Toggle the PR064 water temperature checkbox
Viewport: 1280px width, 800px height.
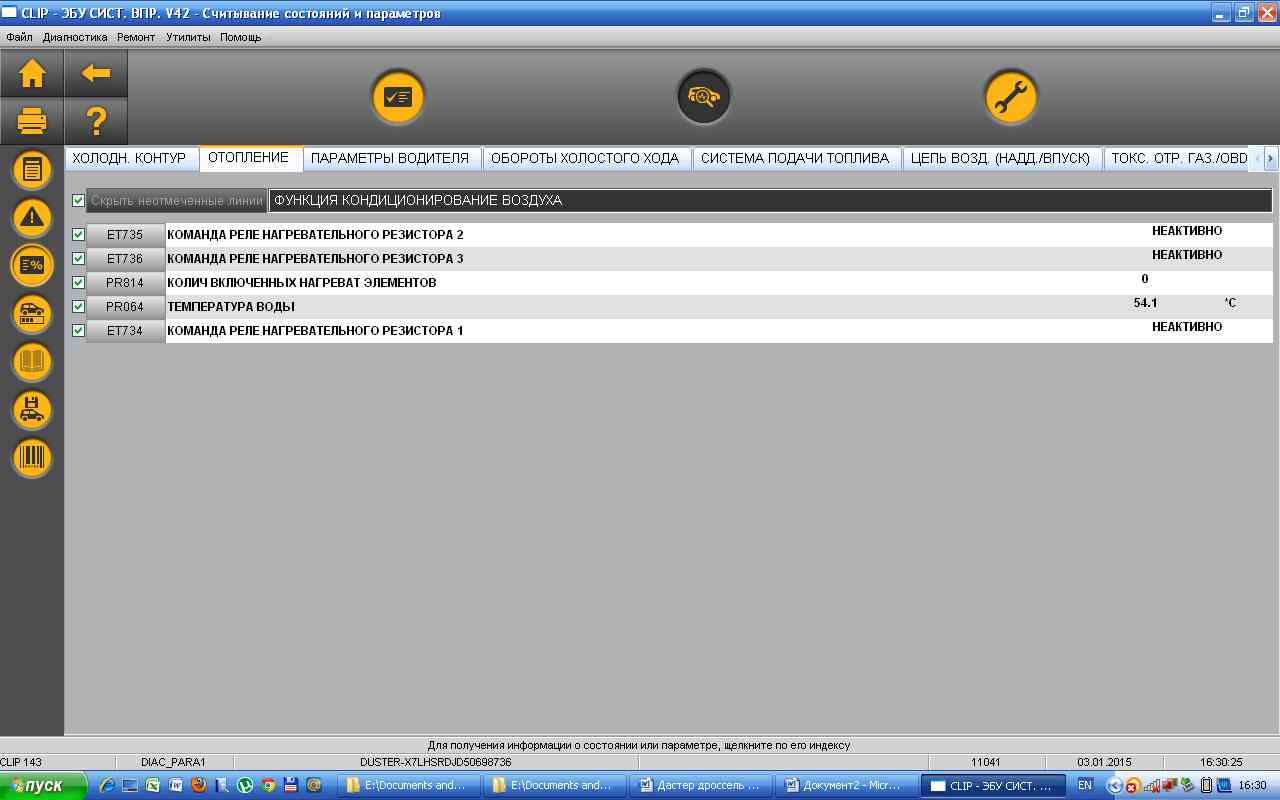(79, 307)
